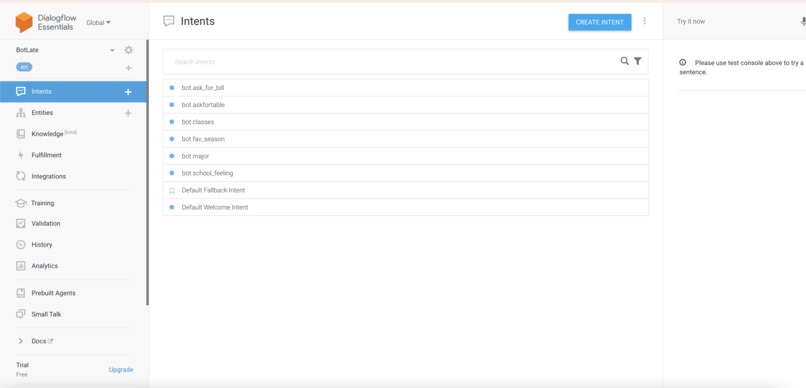Click the History clock icon
The height and width of the screenshot is (388, 806).
click(x=21, y=245)
